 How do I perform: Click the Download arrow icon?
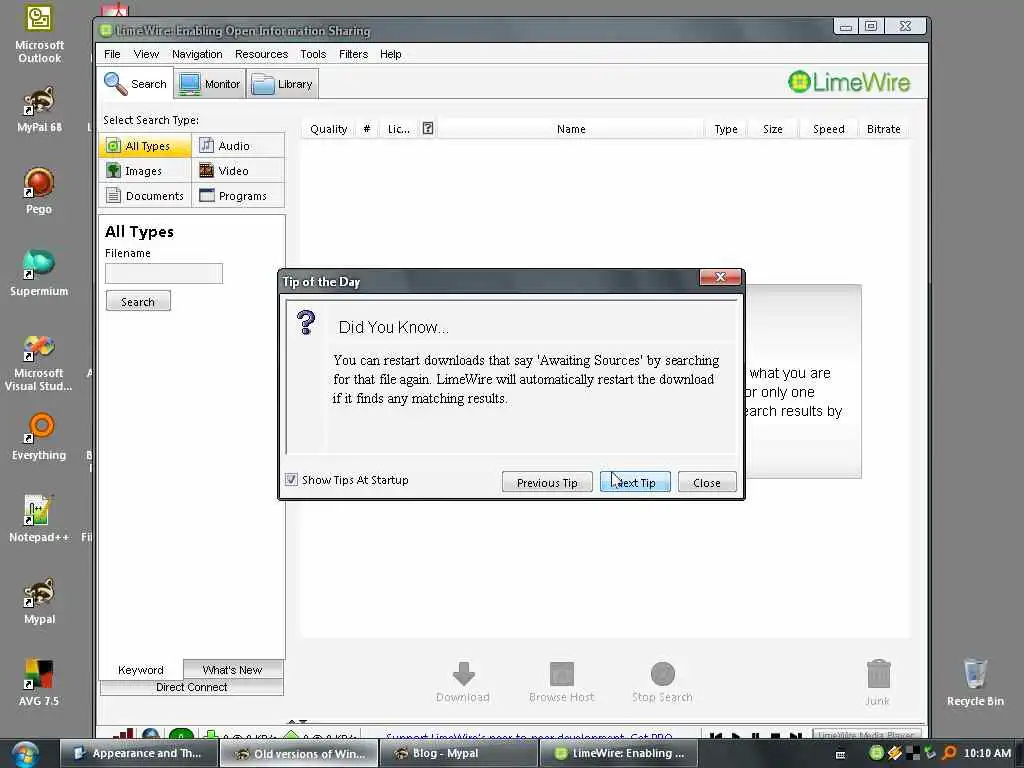[x=463, y=674]
